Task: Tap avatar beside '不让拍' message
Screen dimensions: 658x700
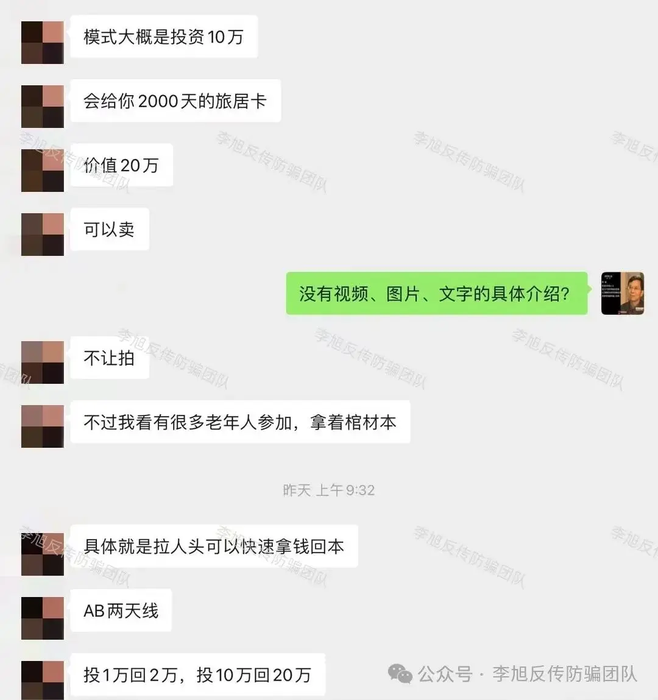Action: [42, 362]
